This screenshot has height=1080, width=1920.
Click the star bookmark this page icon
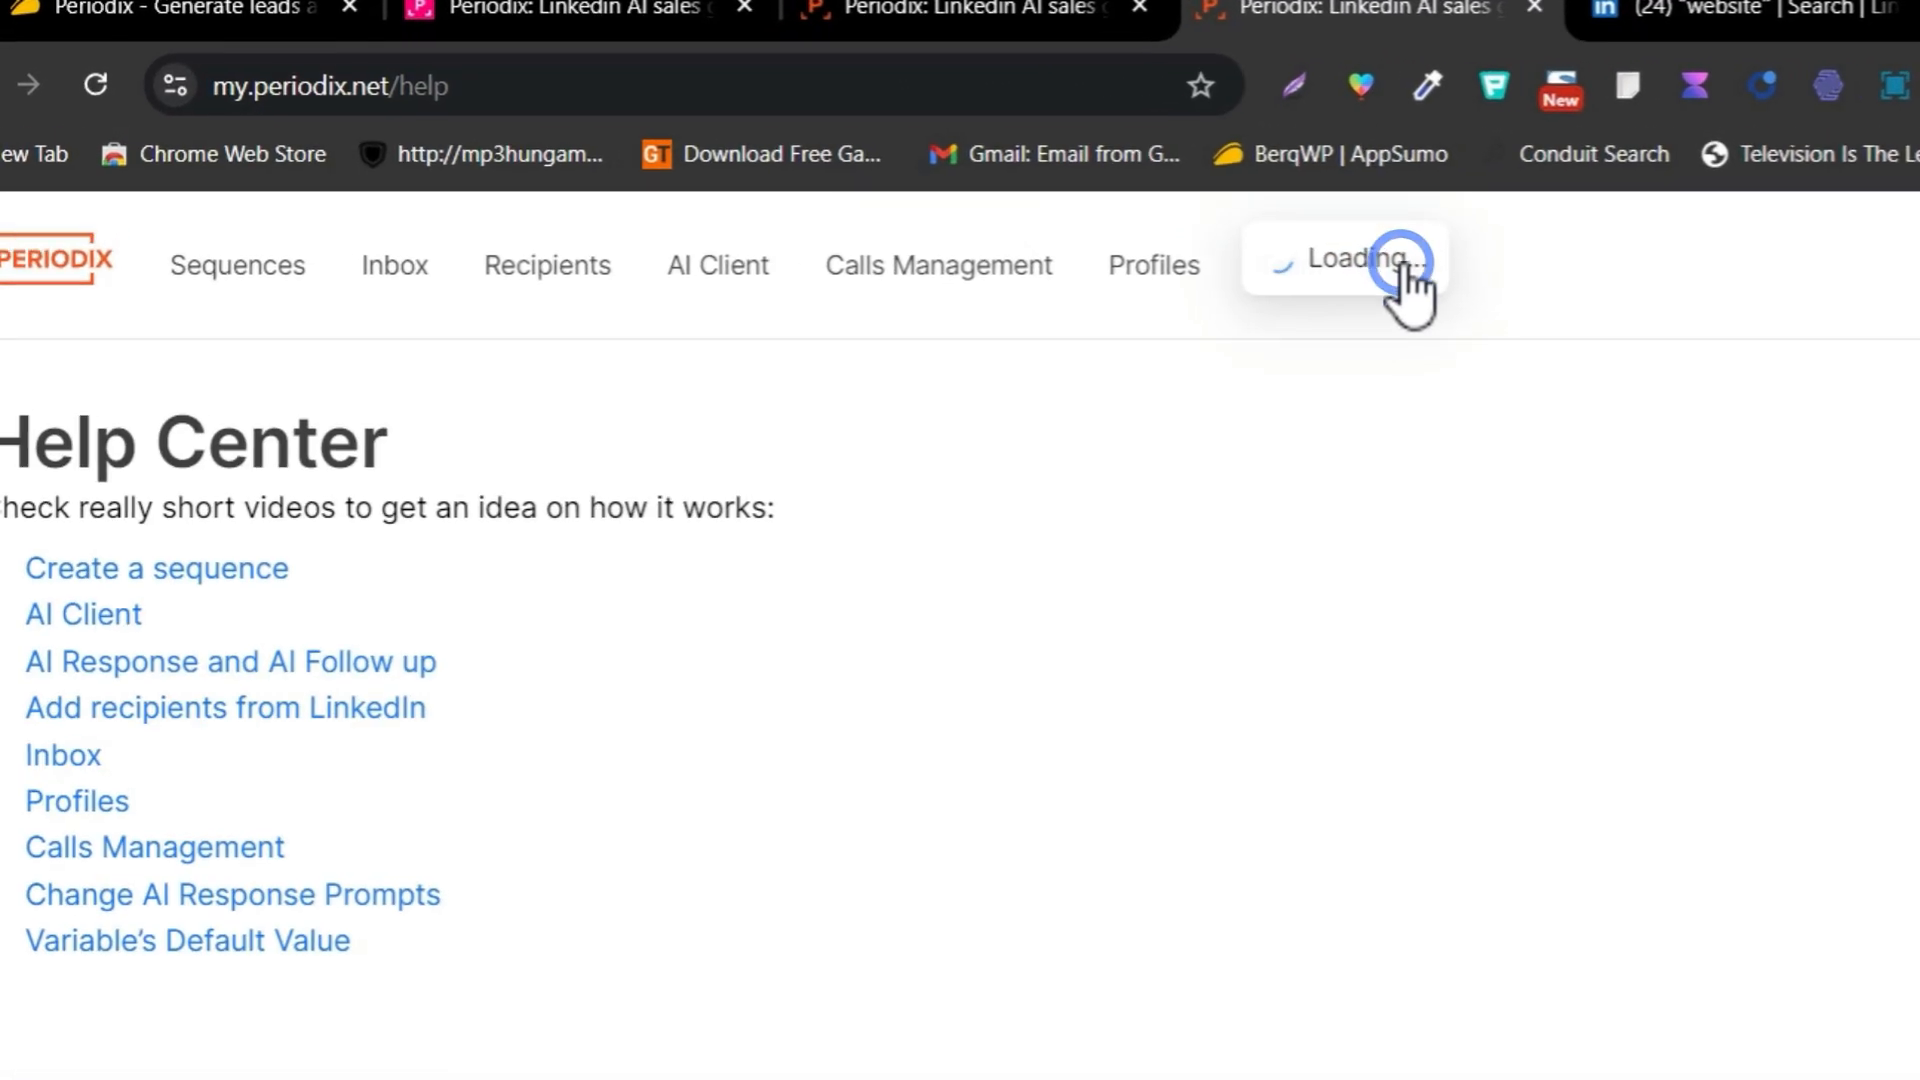(1201, 86)
